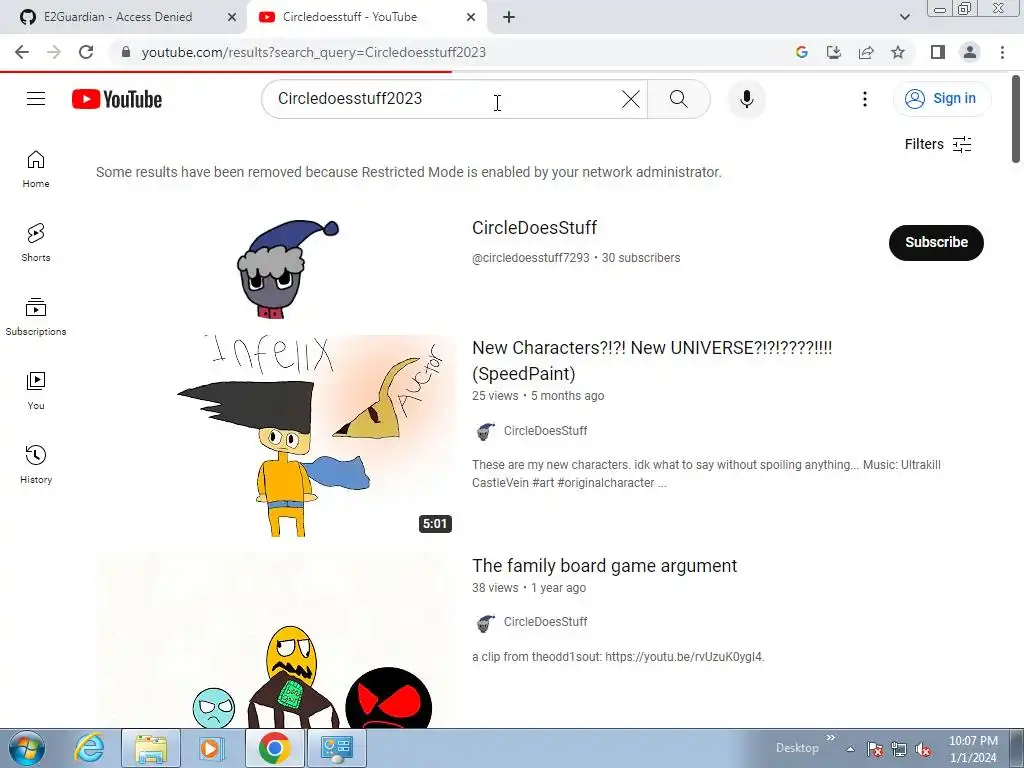This screenshot has width=1024, height=768.
Task: Open the Action Center flag icon
Action: pyautogui.click(x=874, y=750)
